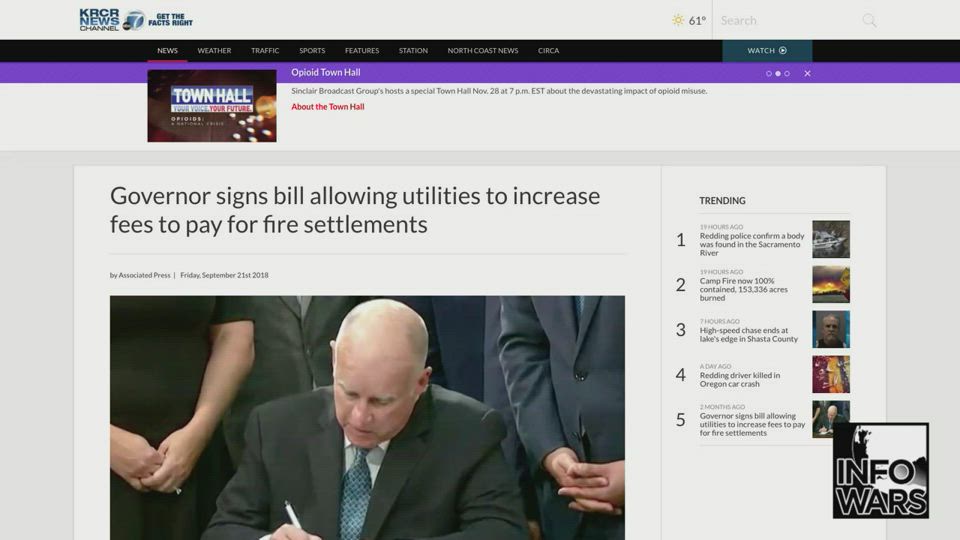Click the Redding police story thumbnail
This screenshot has width=960, height=540.
click(x=830, y=239)
